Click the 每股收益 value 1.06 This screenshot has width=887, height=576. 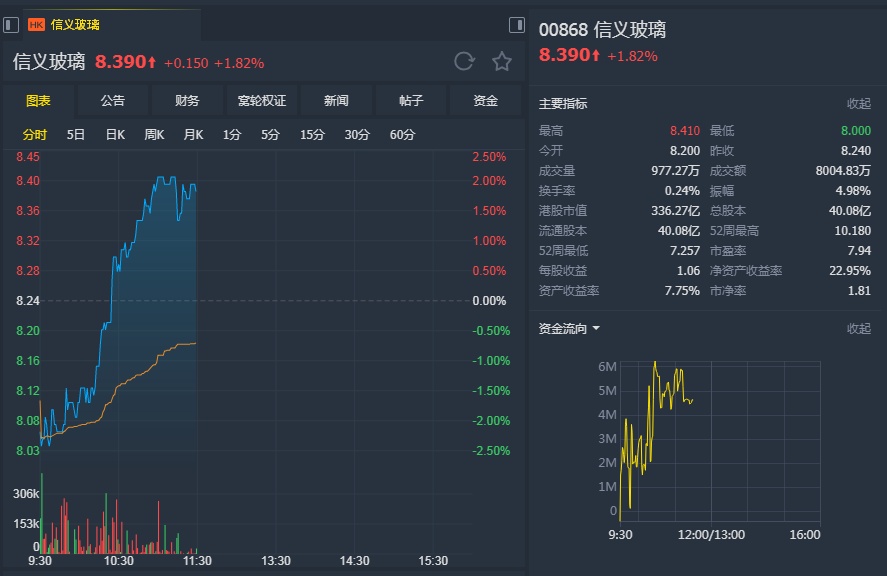tap(688, 270)
